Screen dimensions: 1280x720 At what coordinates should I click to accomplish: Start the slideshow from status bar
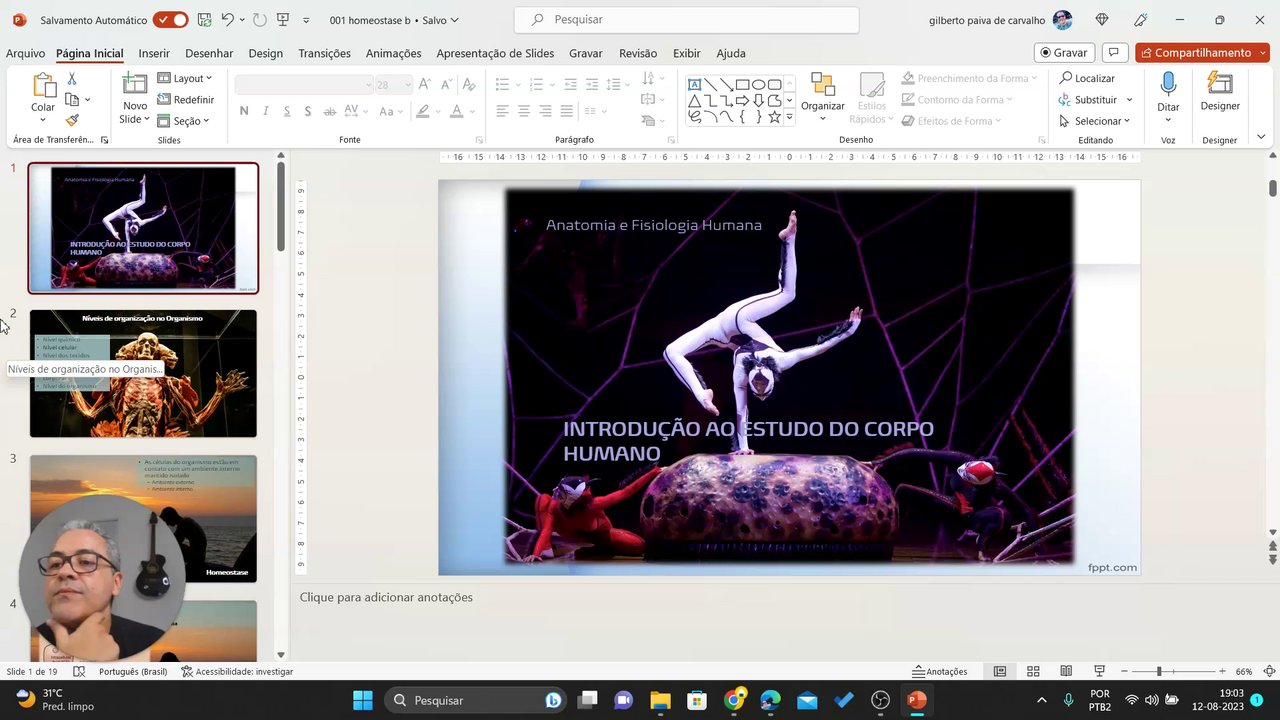pyautogui.click(x=1099, y=671)
